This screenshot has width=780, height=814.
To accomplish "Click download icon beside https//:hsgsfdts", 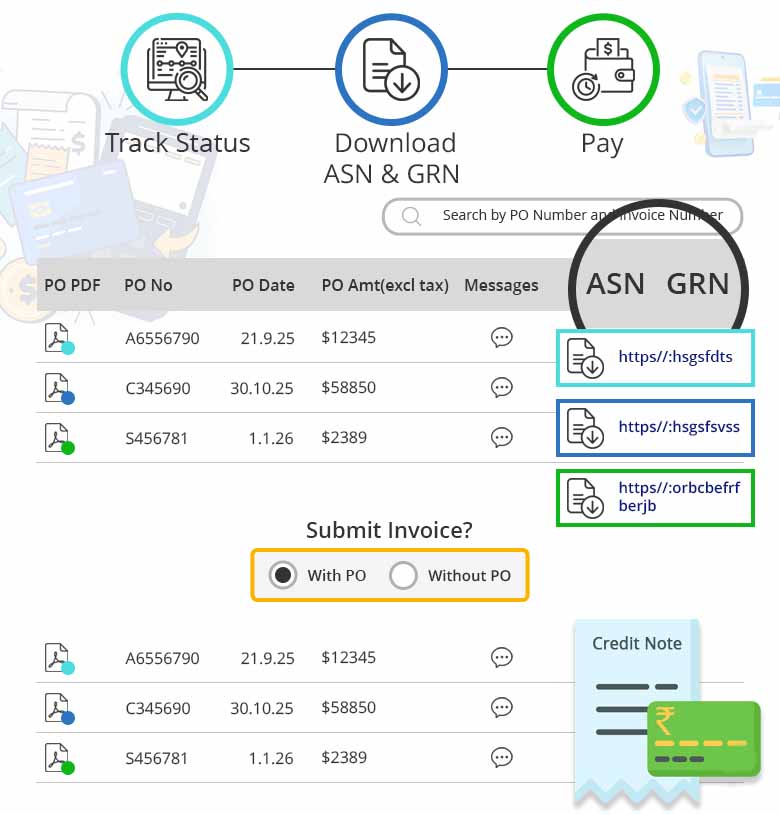I will point(584,357).
